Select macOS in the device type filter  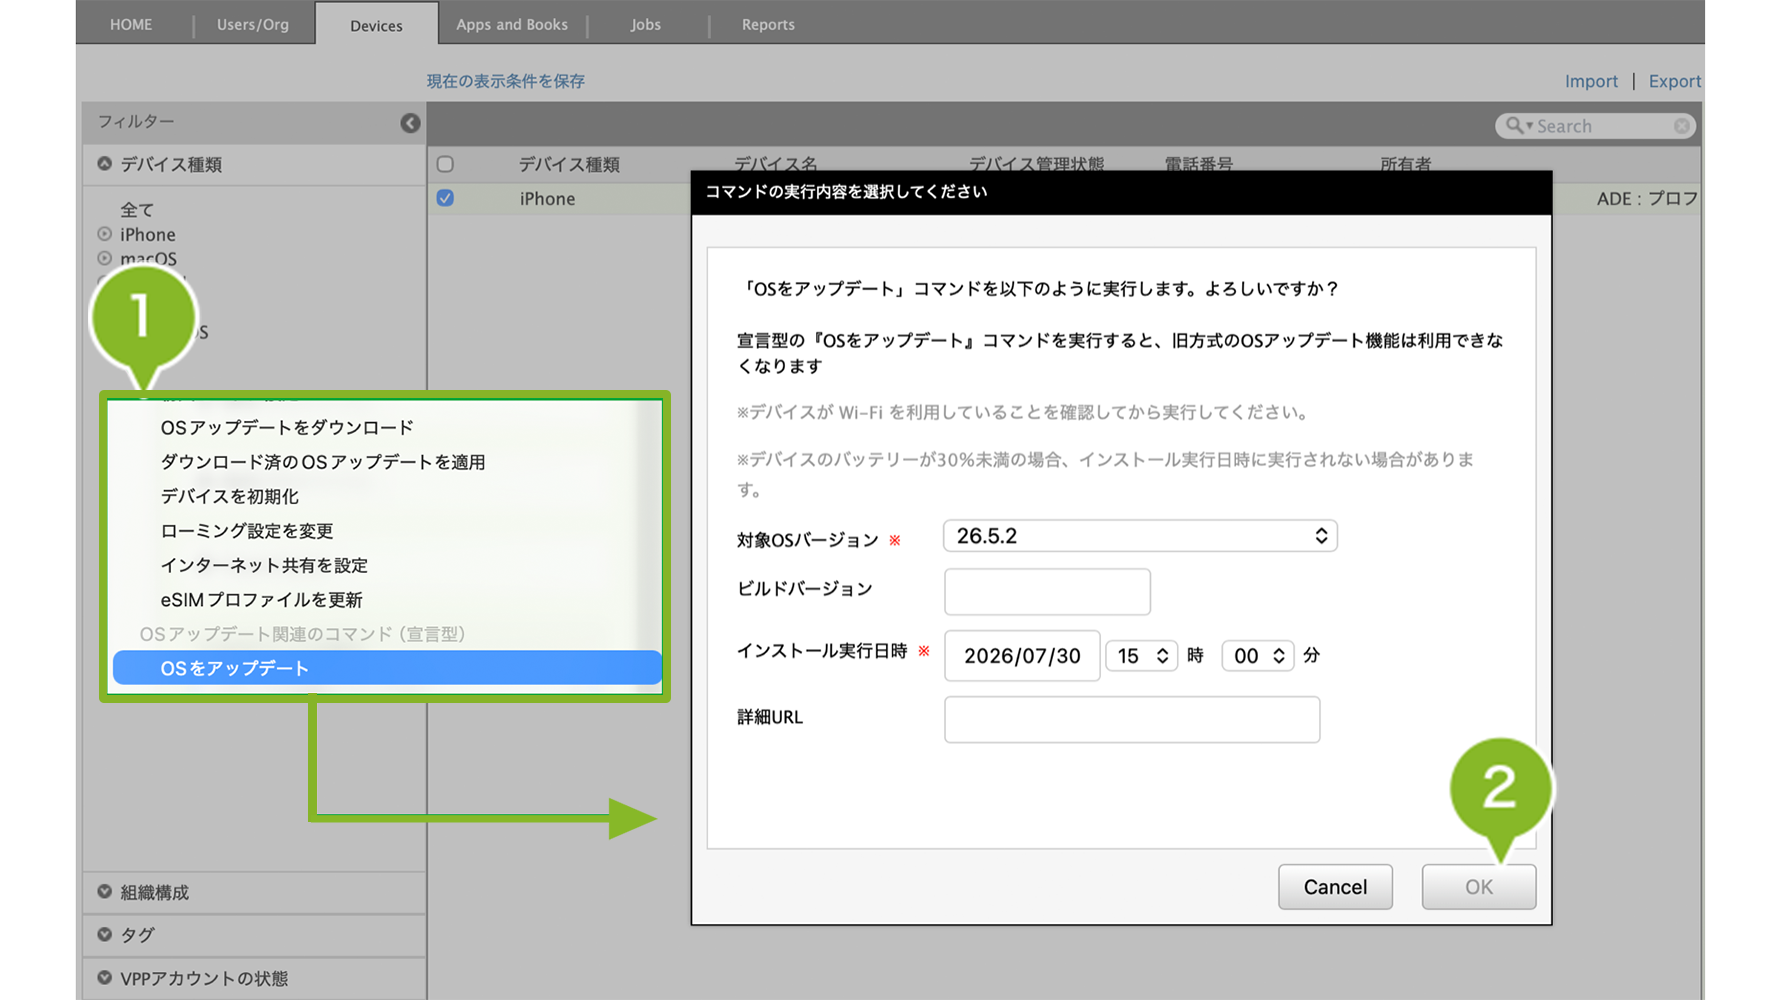[x=149, y=258]
